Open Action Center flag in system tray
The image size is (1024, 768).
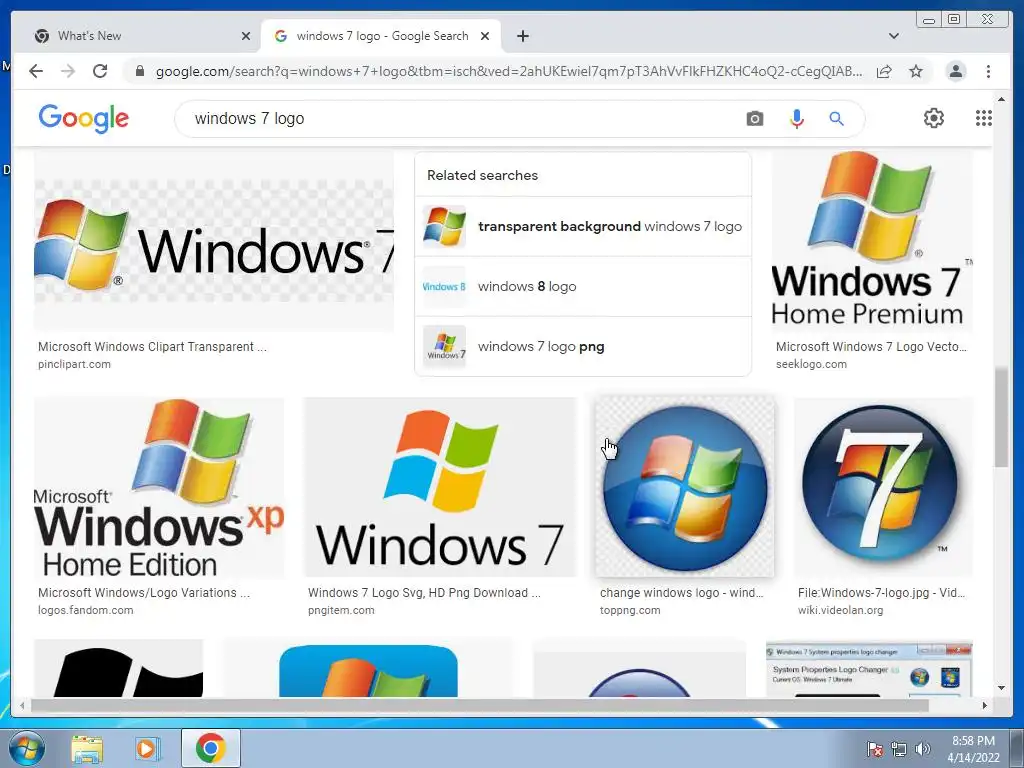[874, 749]
